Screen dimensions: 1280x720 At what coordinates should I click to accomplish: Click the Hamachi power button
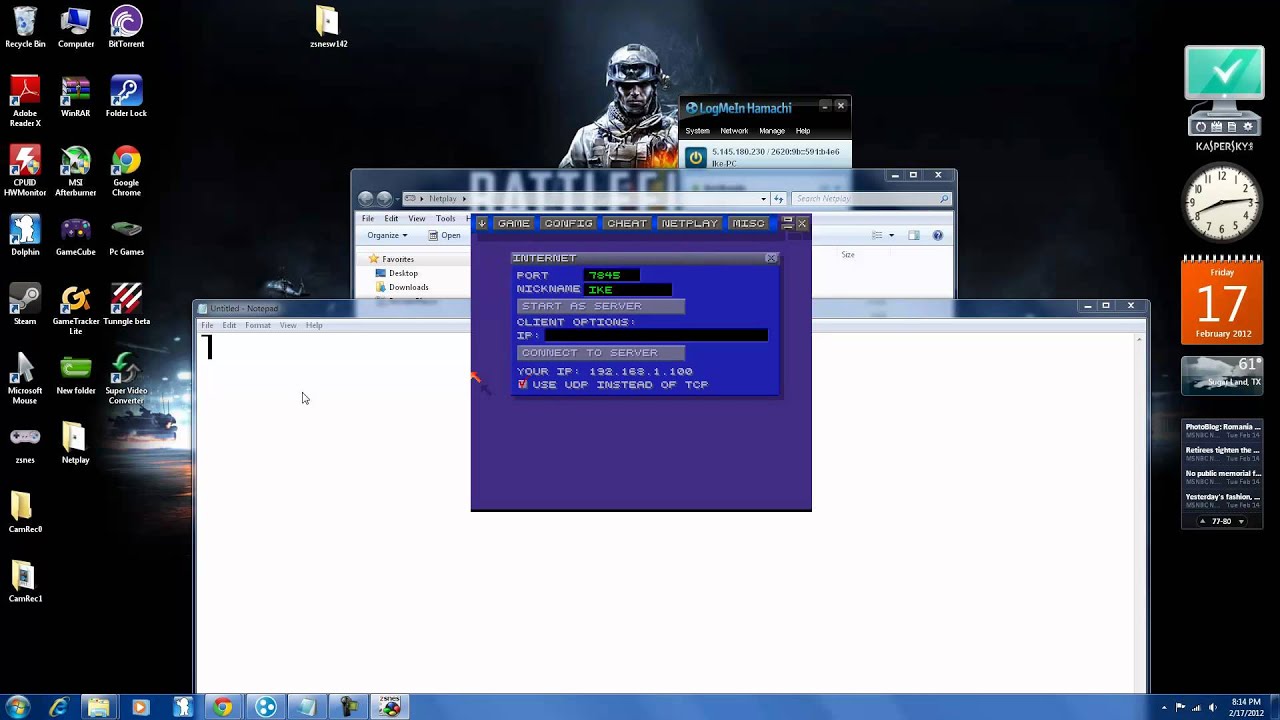[696, 157]
